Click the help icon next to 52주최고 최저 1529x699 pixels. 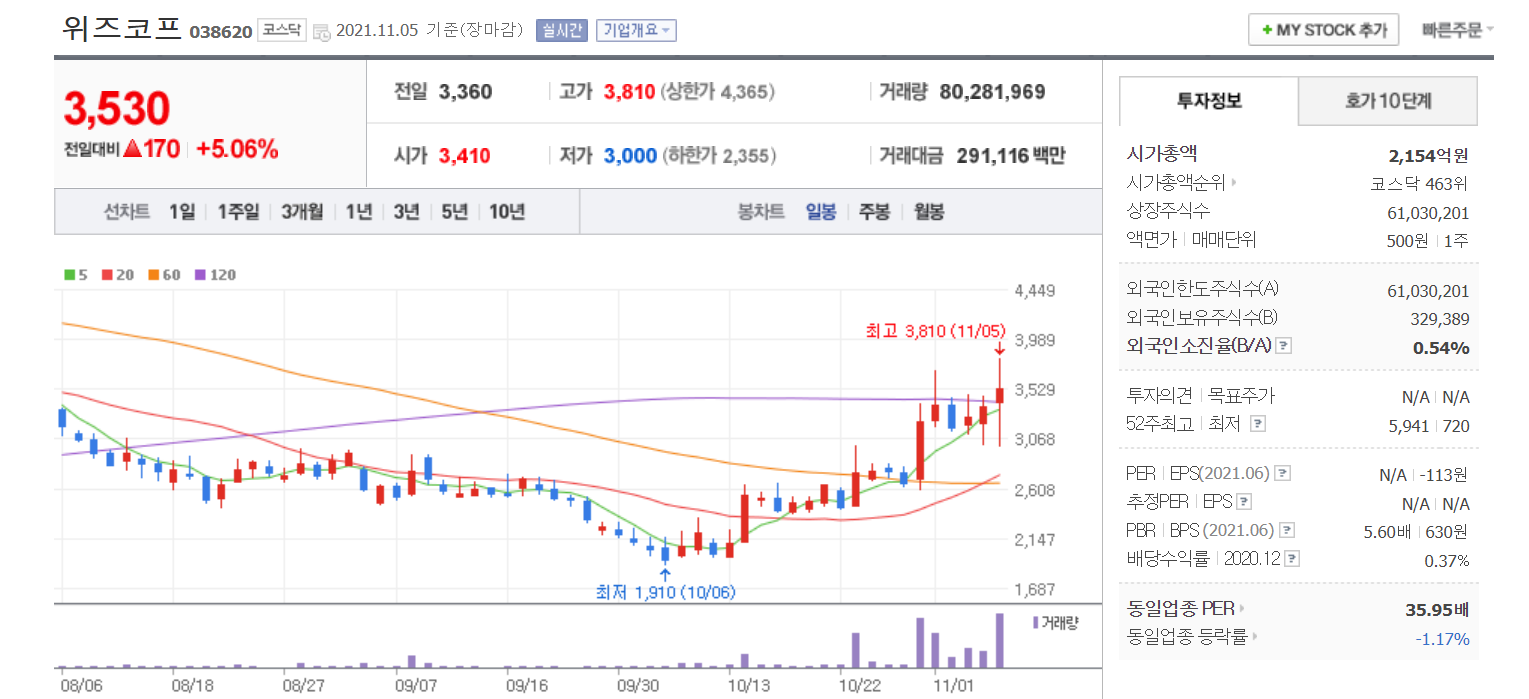click(1258, 424)
